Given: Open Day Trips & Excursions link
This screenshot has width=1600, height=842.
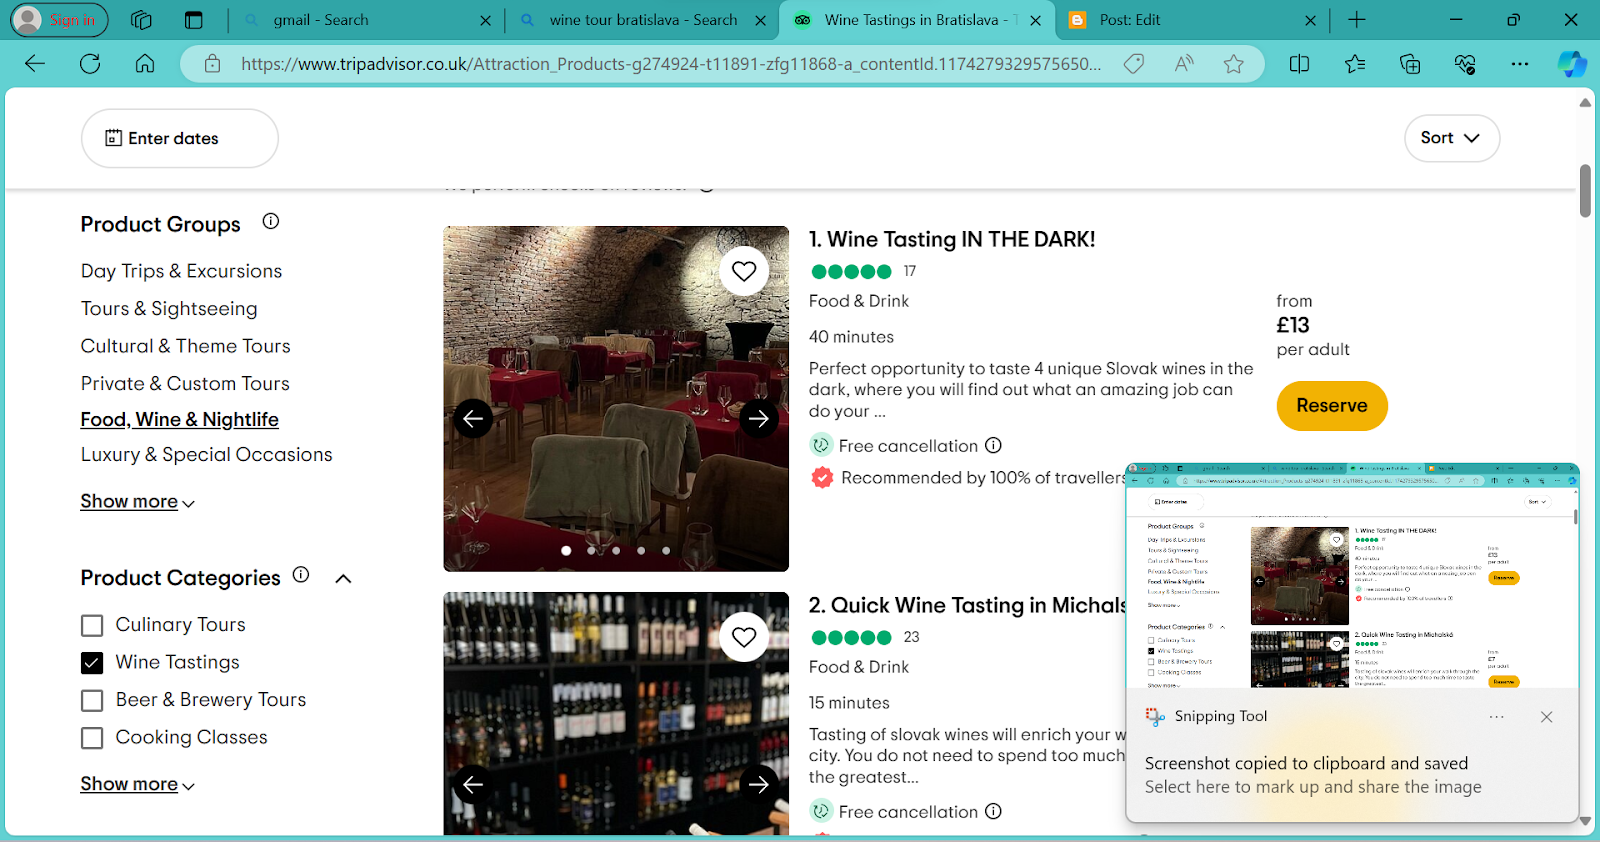Looking at the screenshot, I should tap(182, 271).
